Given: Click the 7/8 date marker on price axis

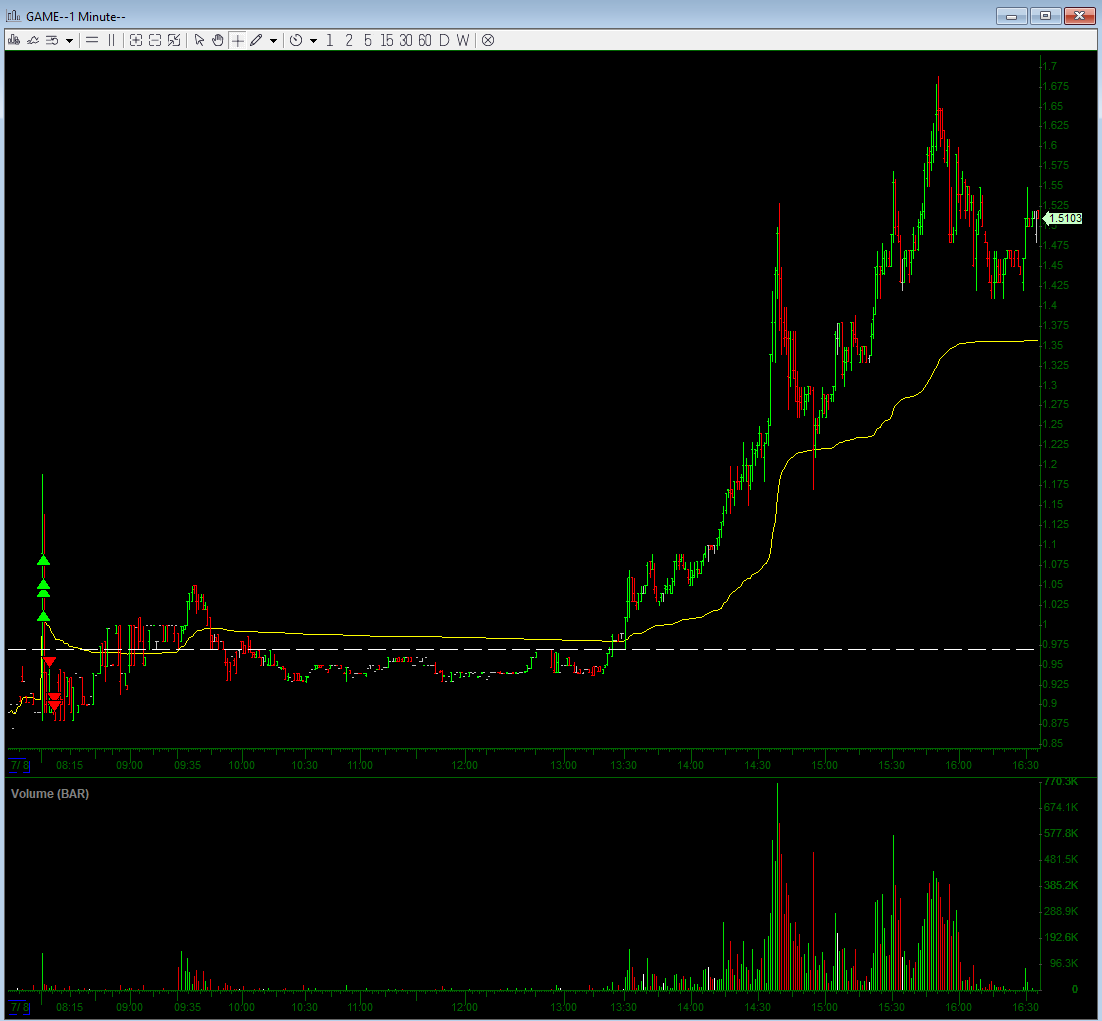Looking at the screenshot, I should (x=20, y=765).
